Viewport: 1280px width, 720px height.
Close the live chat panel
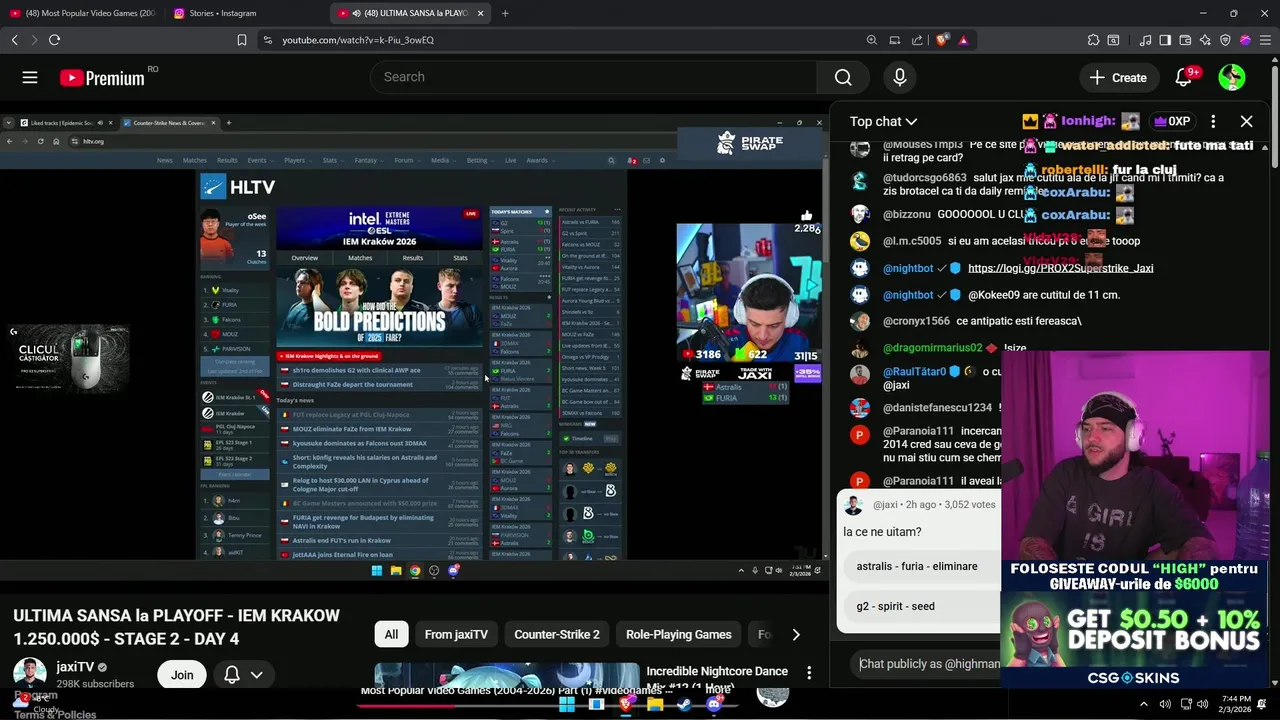(1246, 121)
